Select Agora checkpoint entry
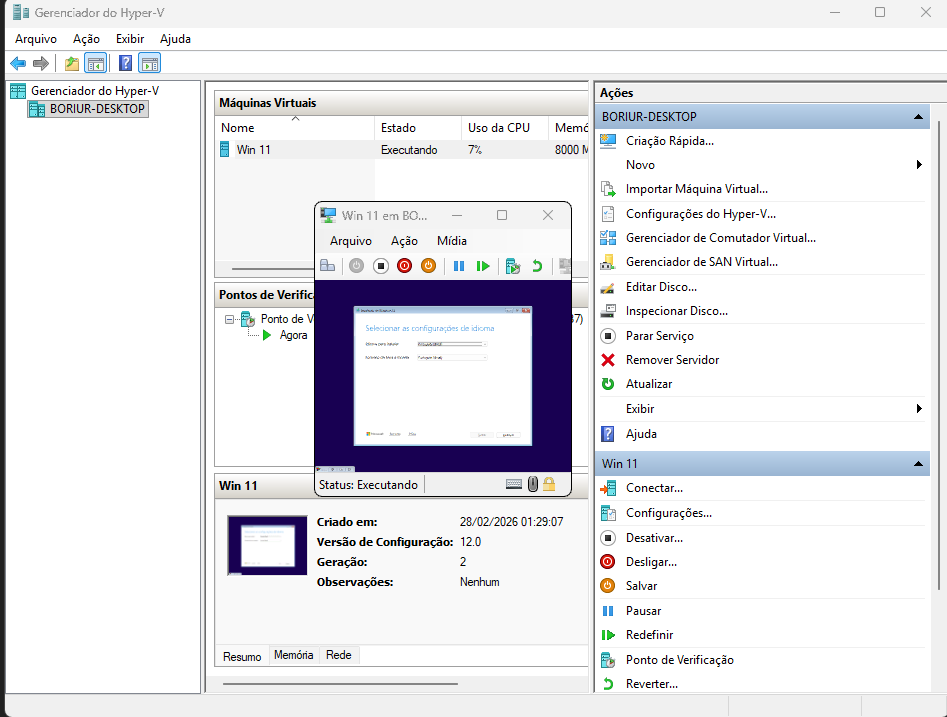Viewport: 947px width, 717px height. click(x=294, y=335)
